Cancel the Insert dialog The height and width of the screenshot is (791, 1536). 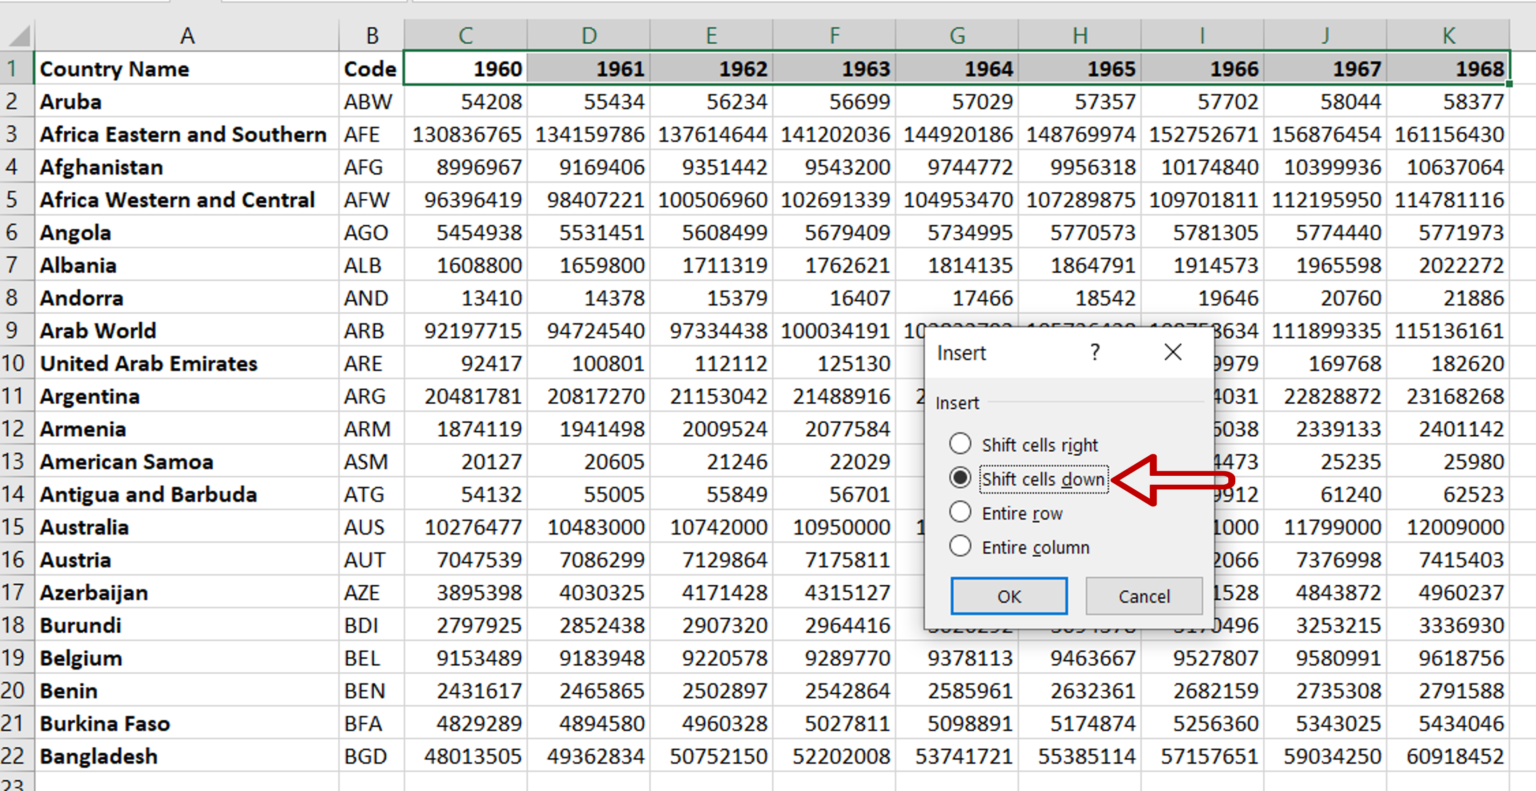coord(1143,596)
